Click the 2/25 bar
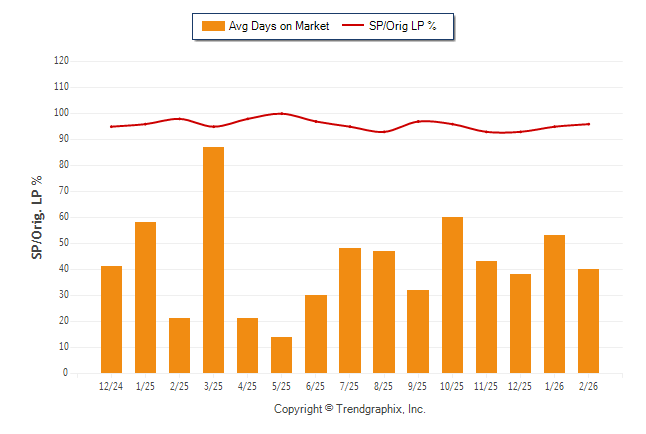 (179, 345)
